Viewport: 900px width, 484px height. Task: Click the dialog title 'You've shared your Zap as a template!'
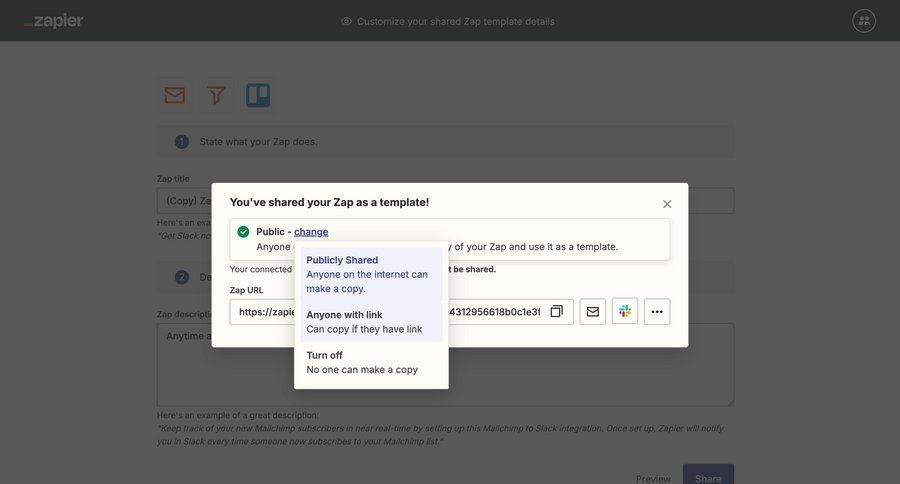coord(329,202)
